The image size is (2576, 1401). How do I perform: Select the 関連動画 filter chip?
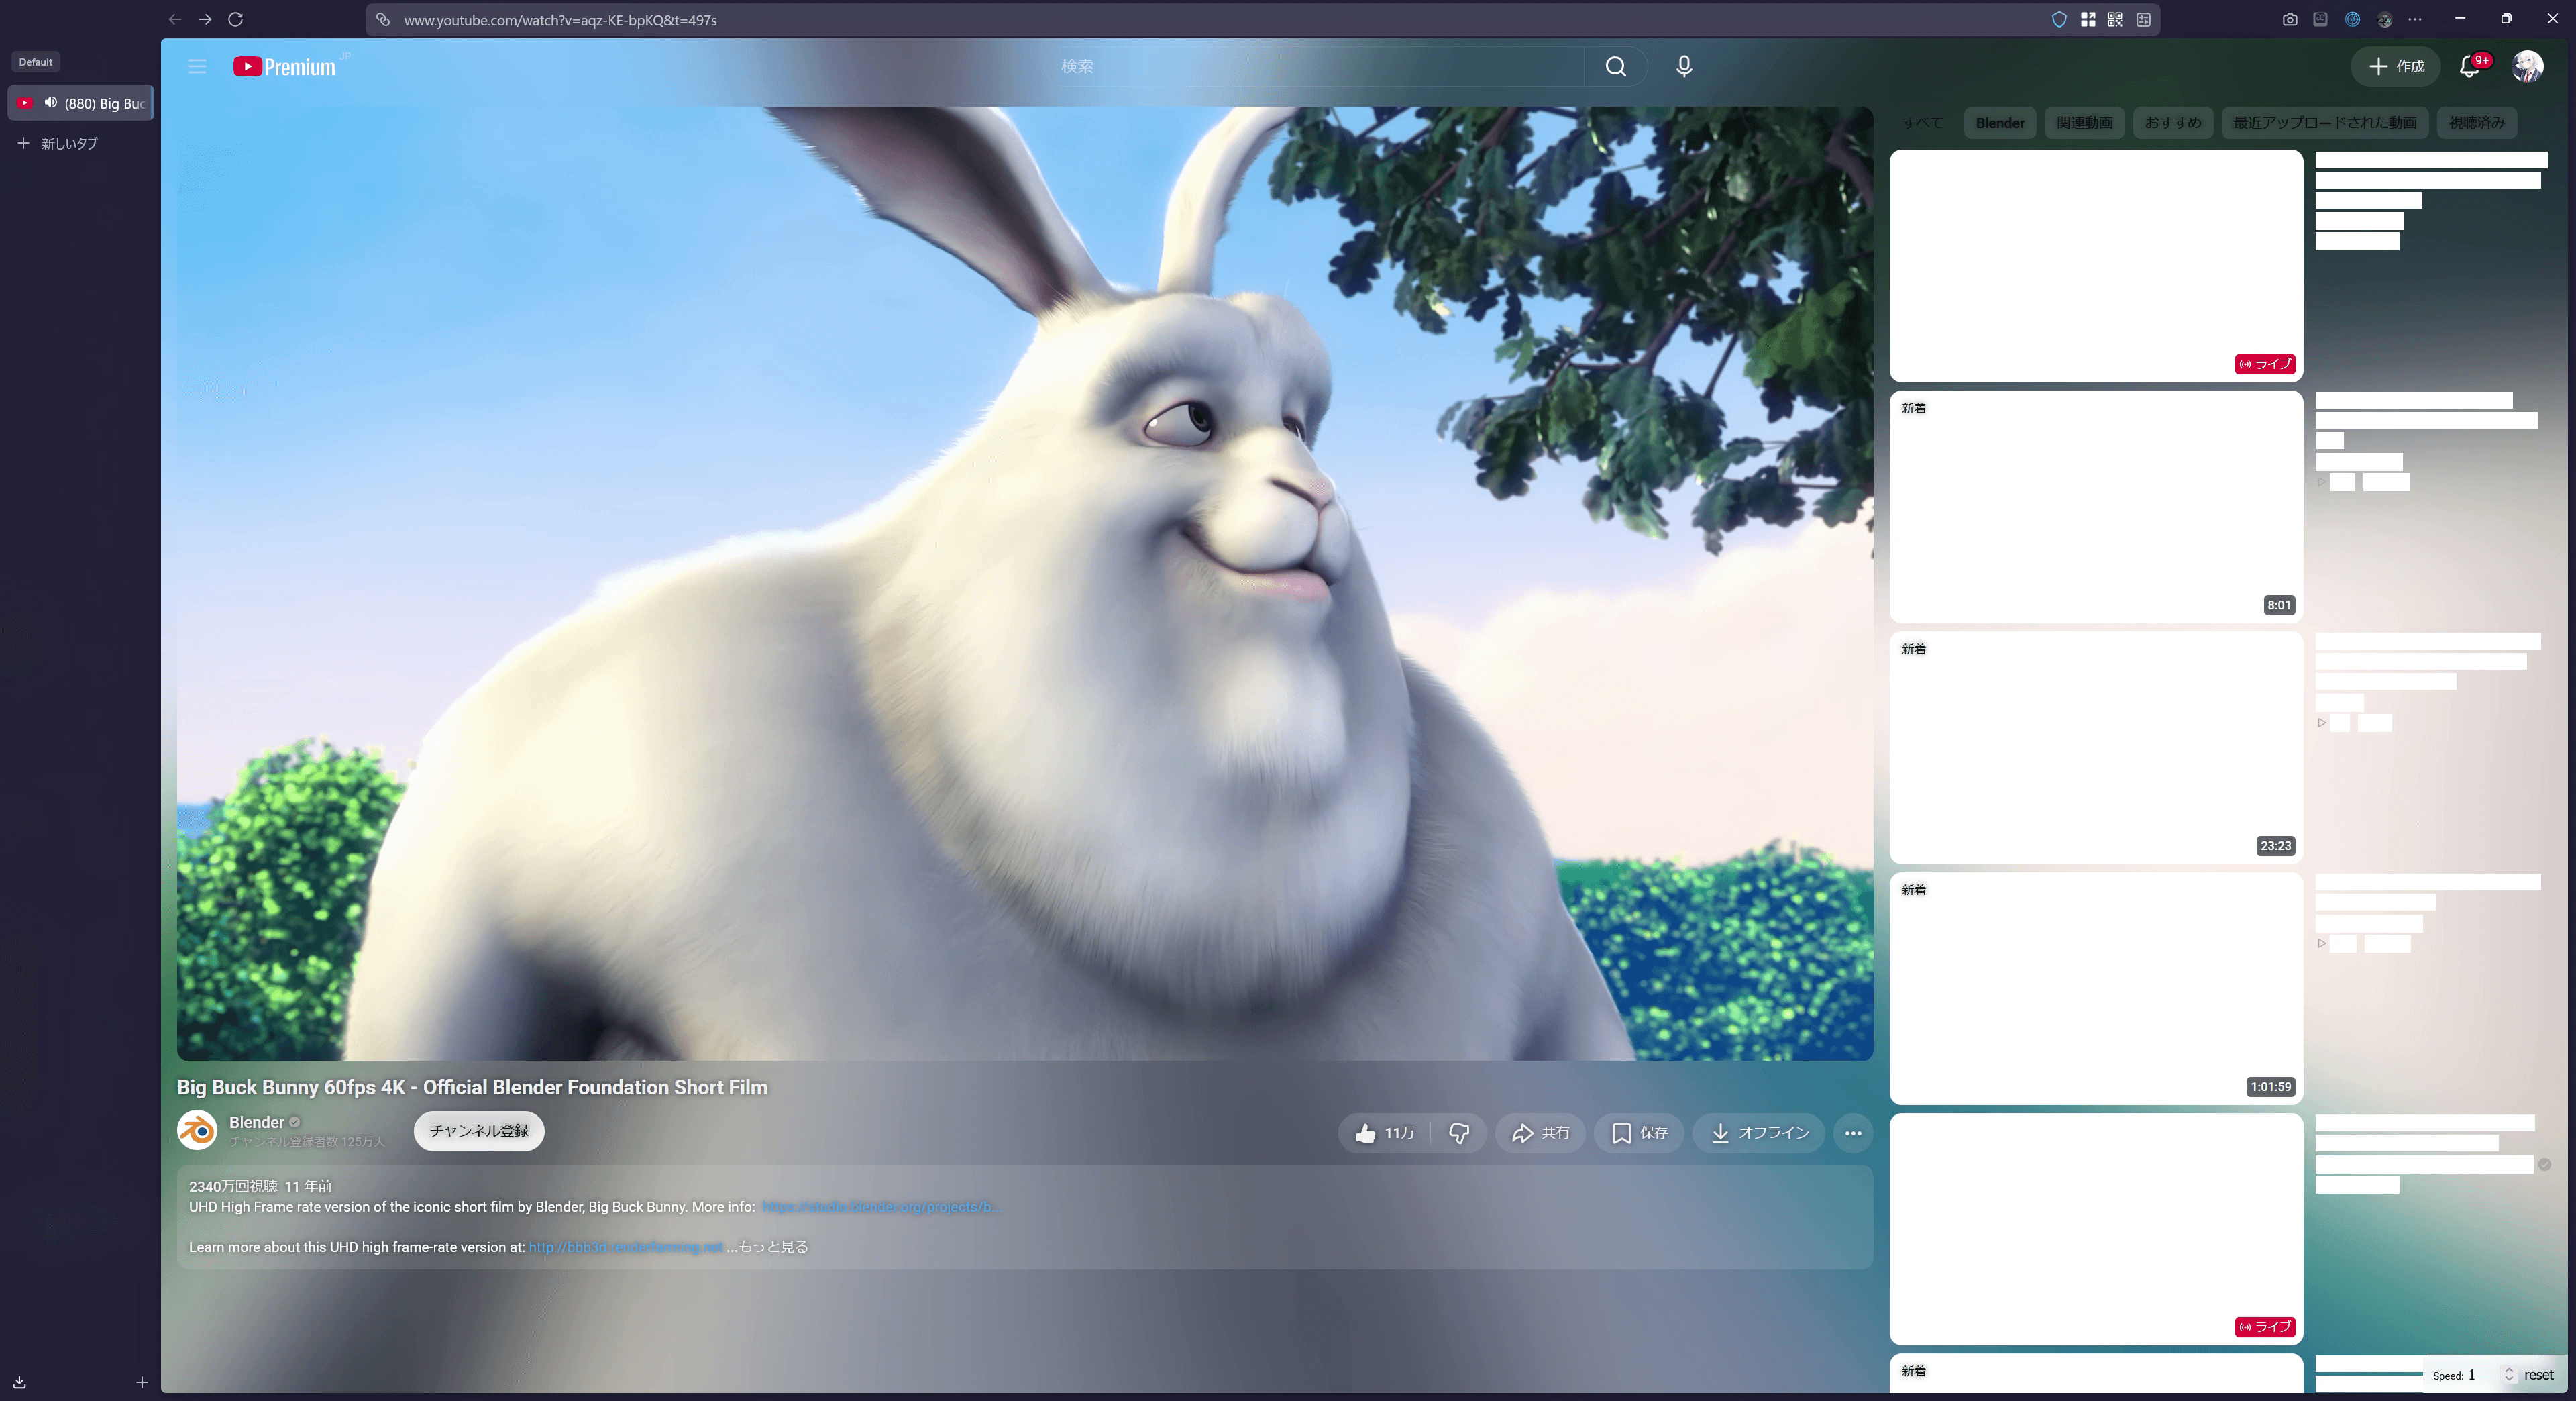pyautogui.click(x=2084, y=122)
